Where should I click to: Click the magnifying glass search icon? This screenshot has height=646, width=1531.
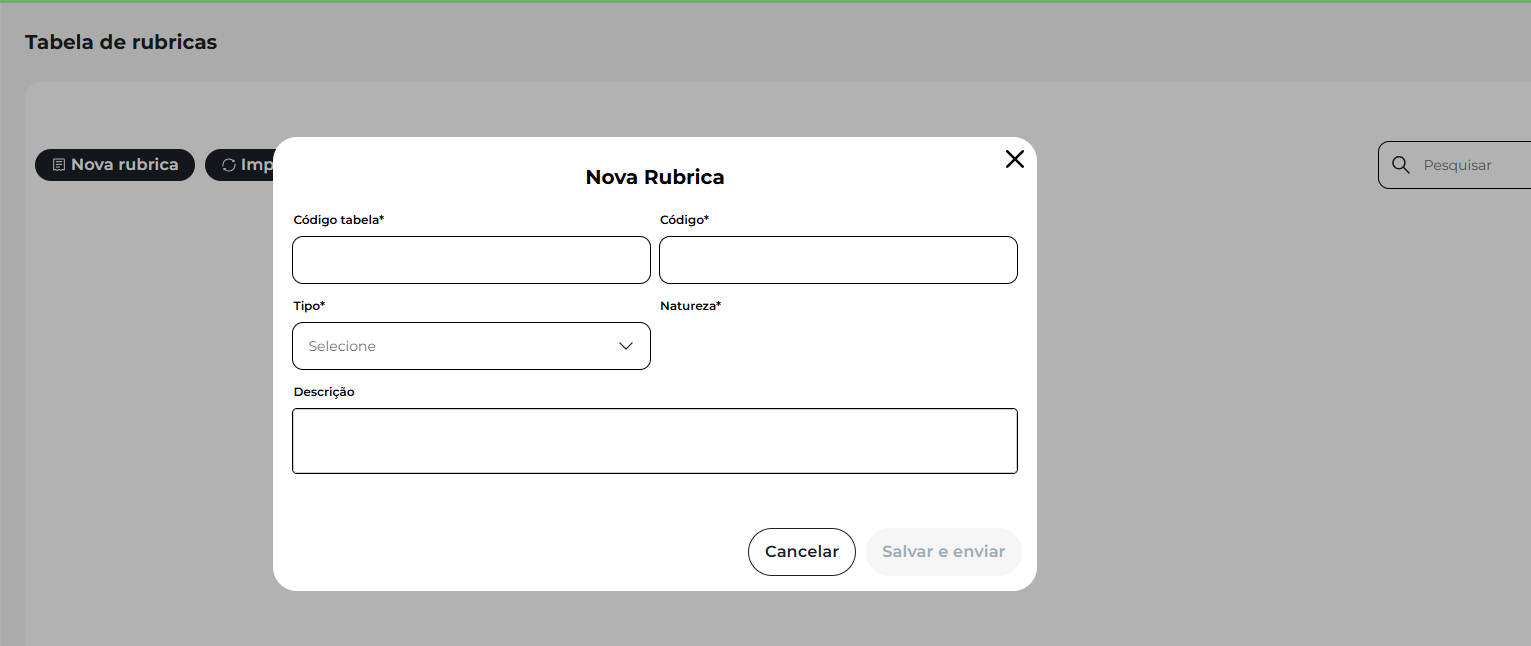(x=1401, y=165)
